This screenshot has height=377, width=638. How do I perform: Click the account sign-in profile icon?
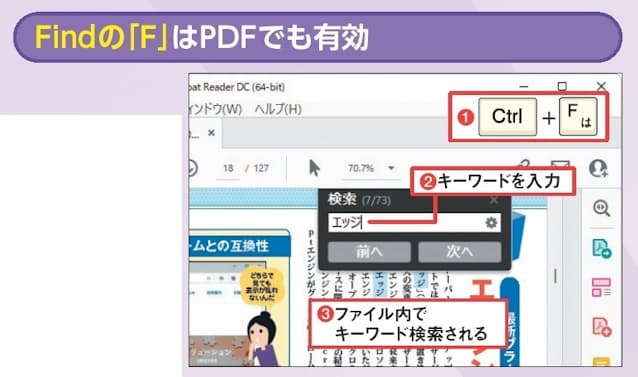point(598,168)
